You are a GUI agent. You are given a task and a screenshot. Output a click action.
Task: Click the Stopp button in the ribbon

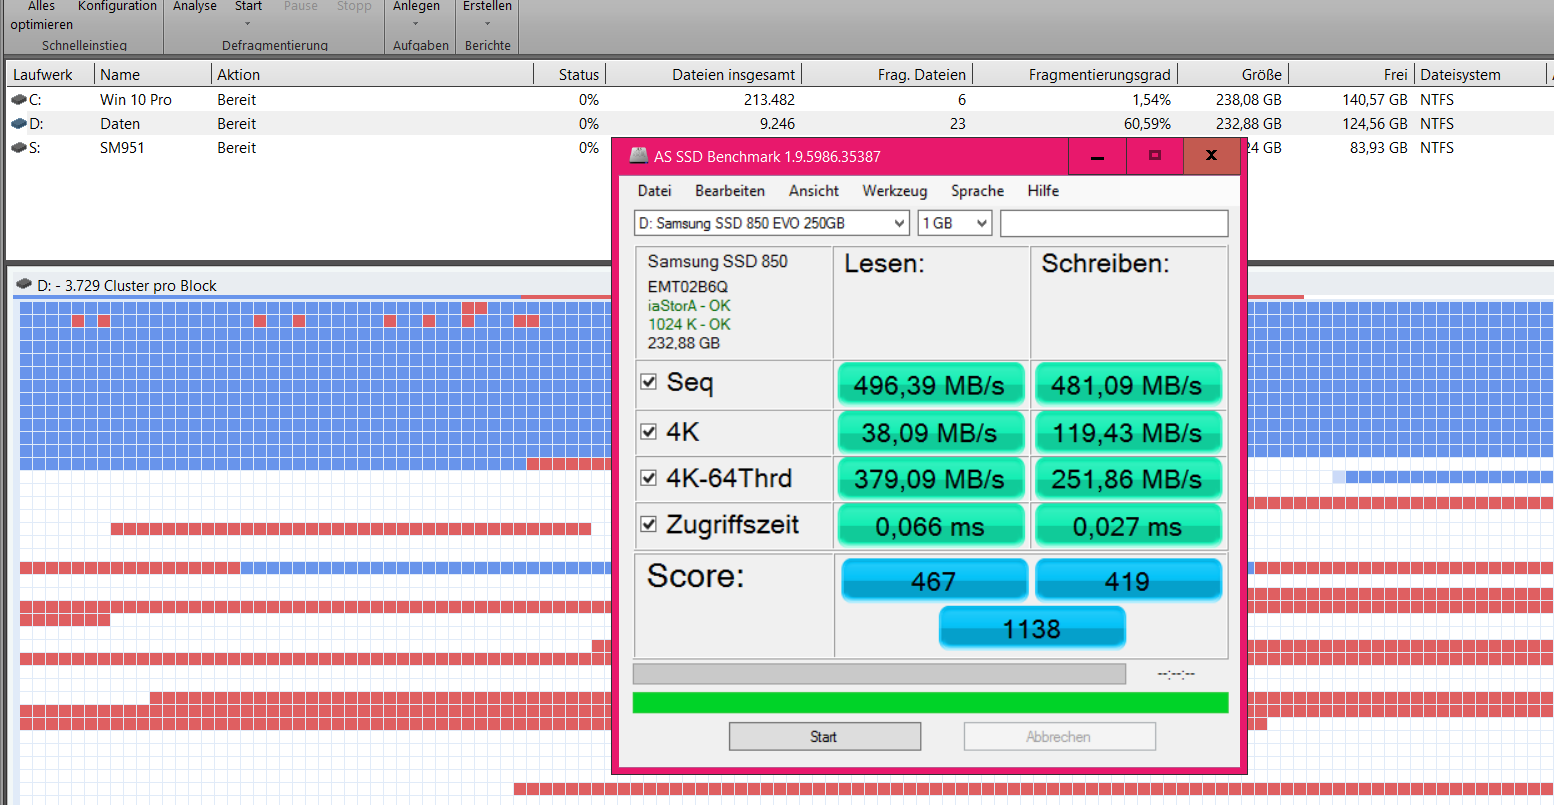[354, 7]
